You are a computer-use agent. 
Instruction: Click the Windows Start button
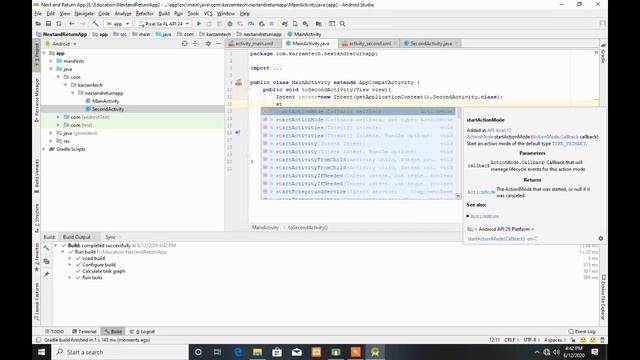pyautogui.click(x=42, y=352)
